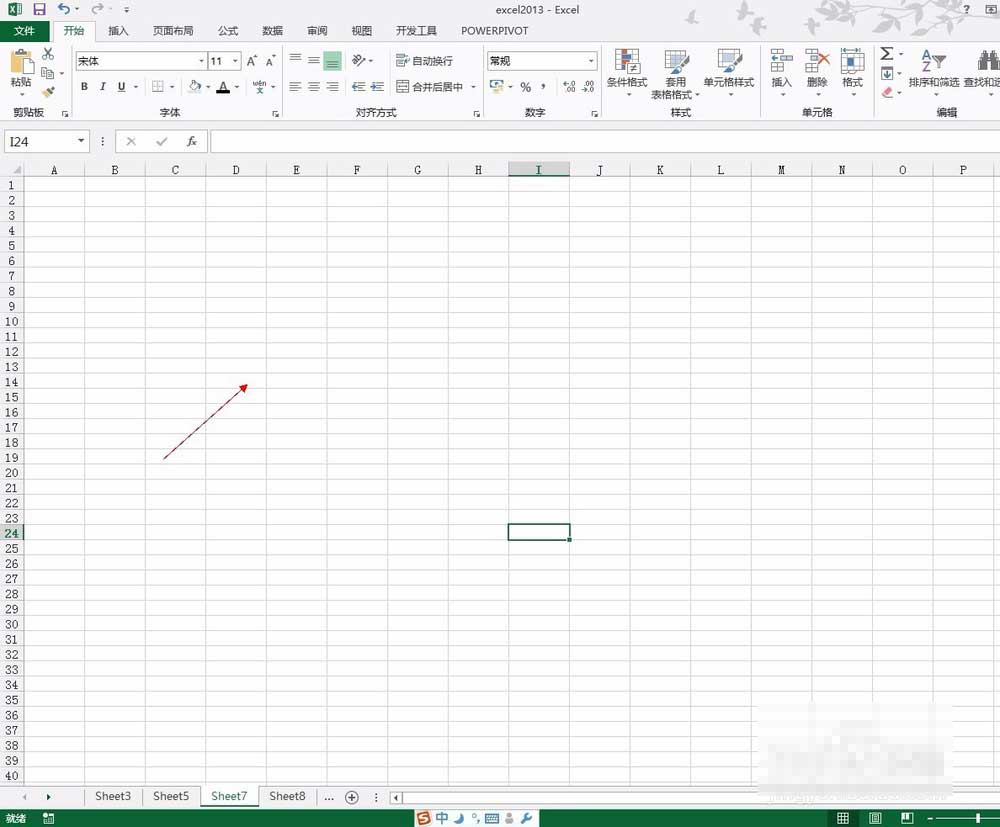Toggle Italic formatting
Screen dimensions: 1000x827
pos(102,87)
